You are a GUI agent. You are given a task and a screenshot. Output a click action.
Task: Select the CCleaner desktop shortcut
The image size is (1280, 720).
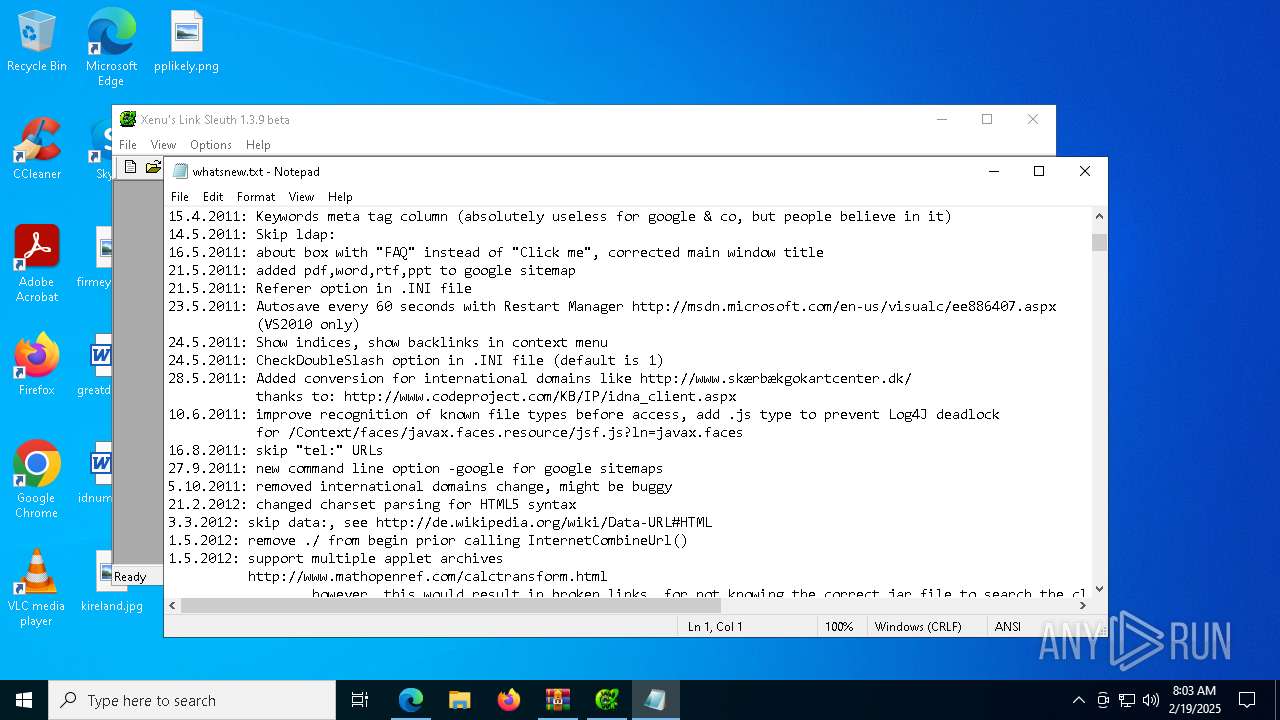point(37,150)
